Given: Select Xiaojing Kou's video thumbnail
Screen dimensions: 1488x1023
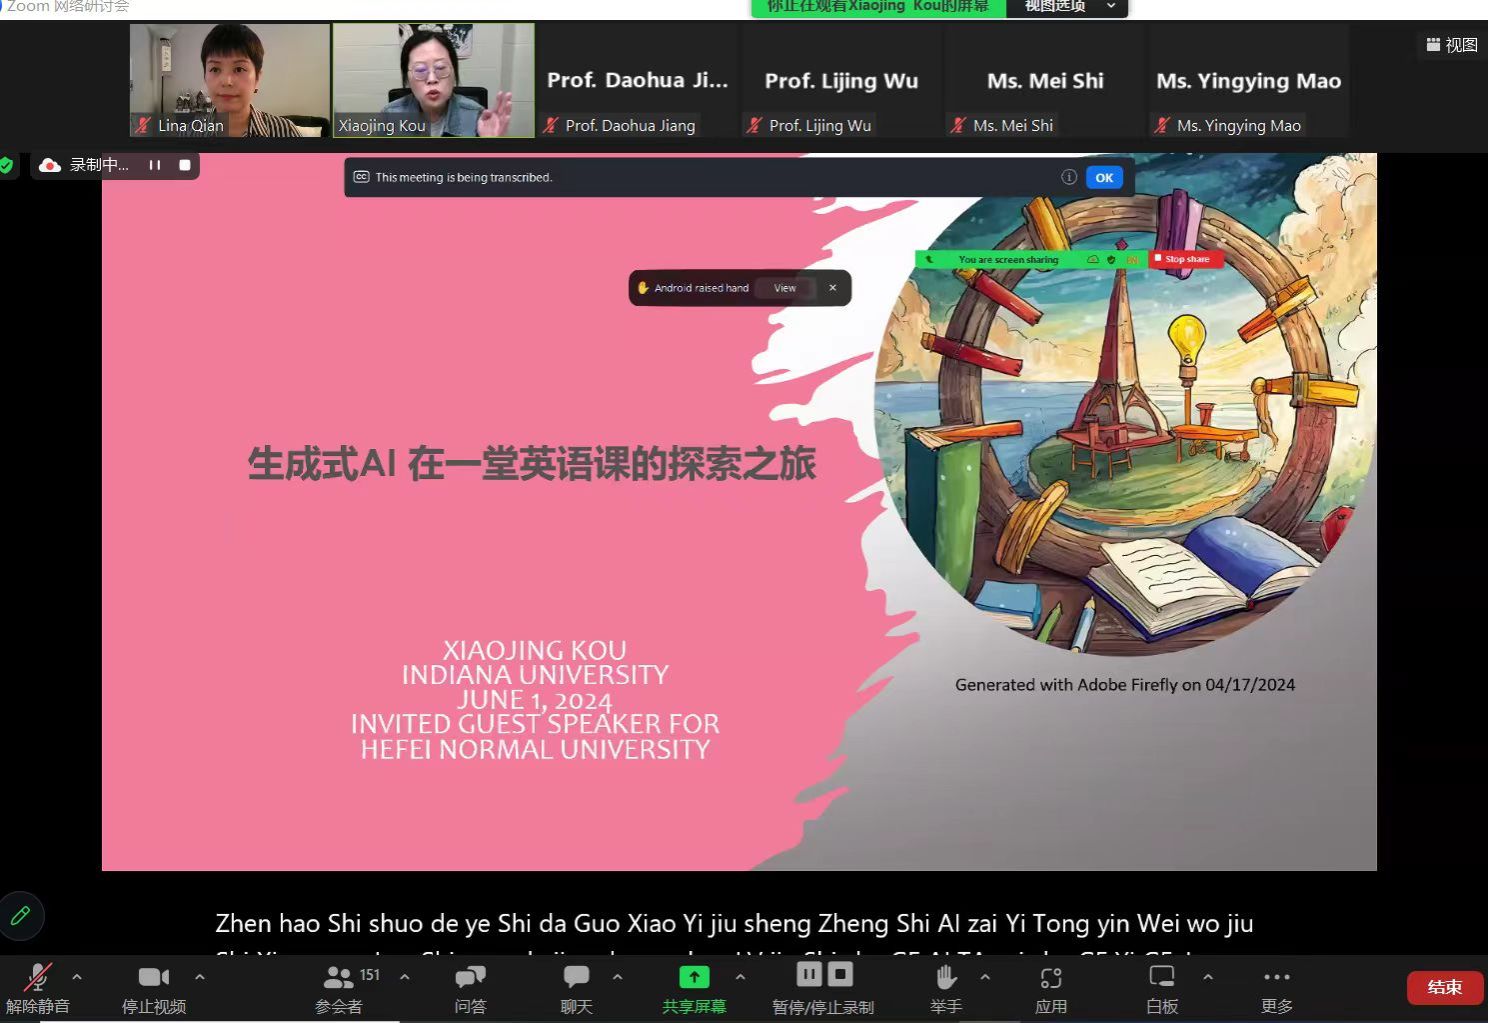Looking at the screenshot, I should pos(433,80).
